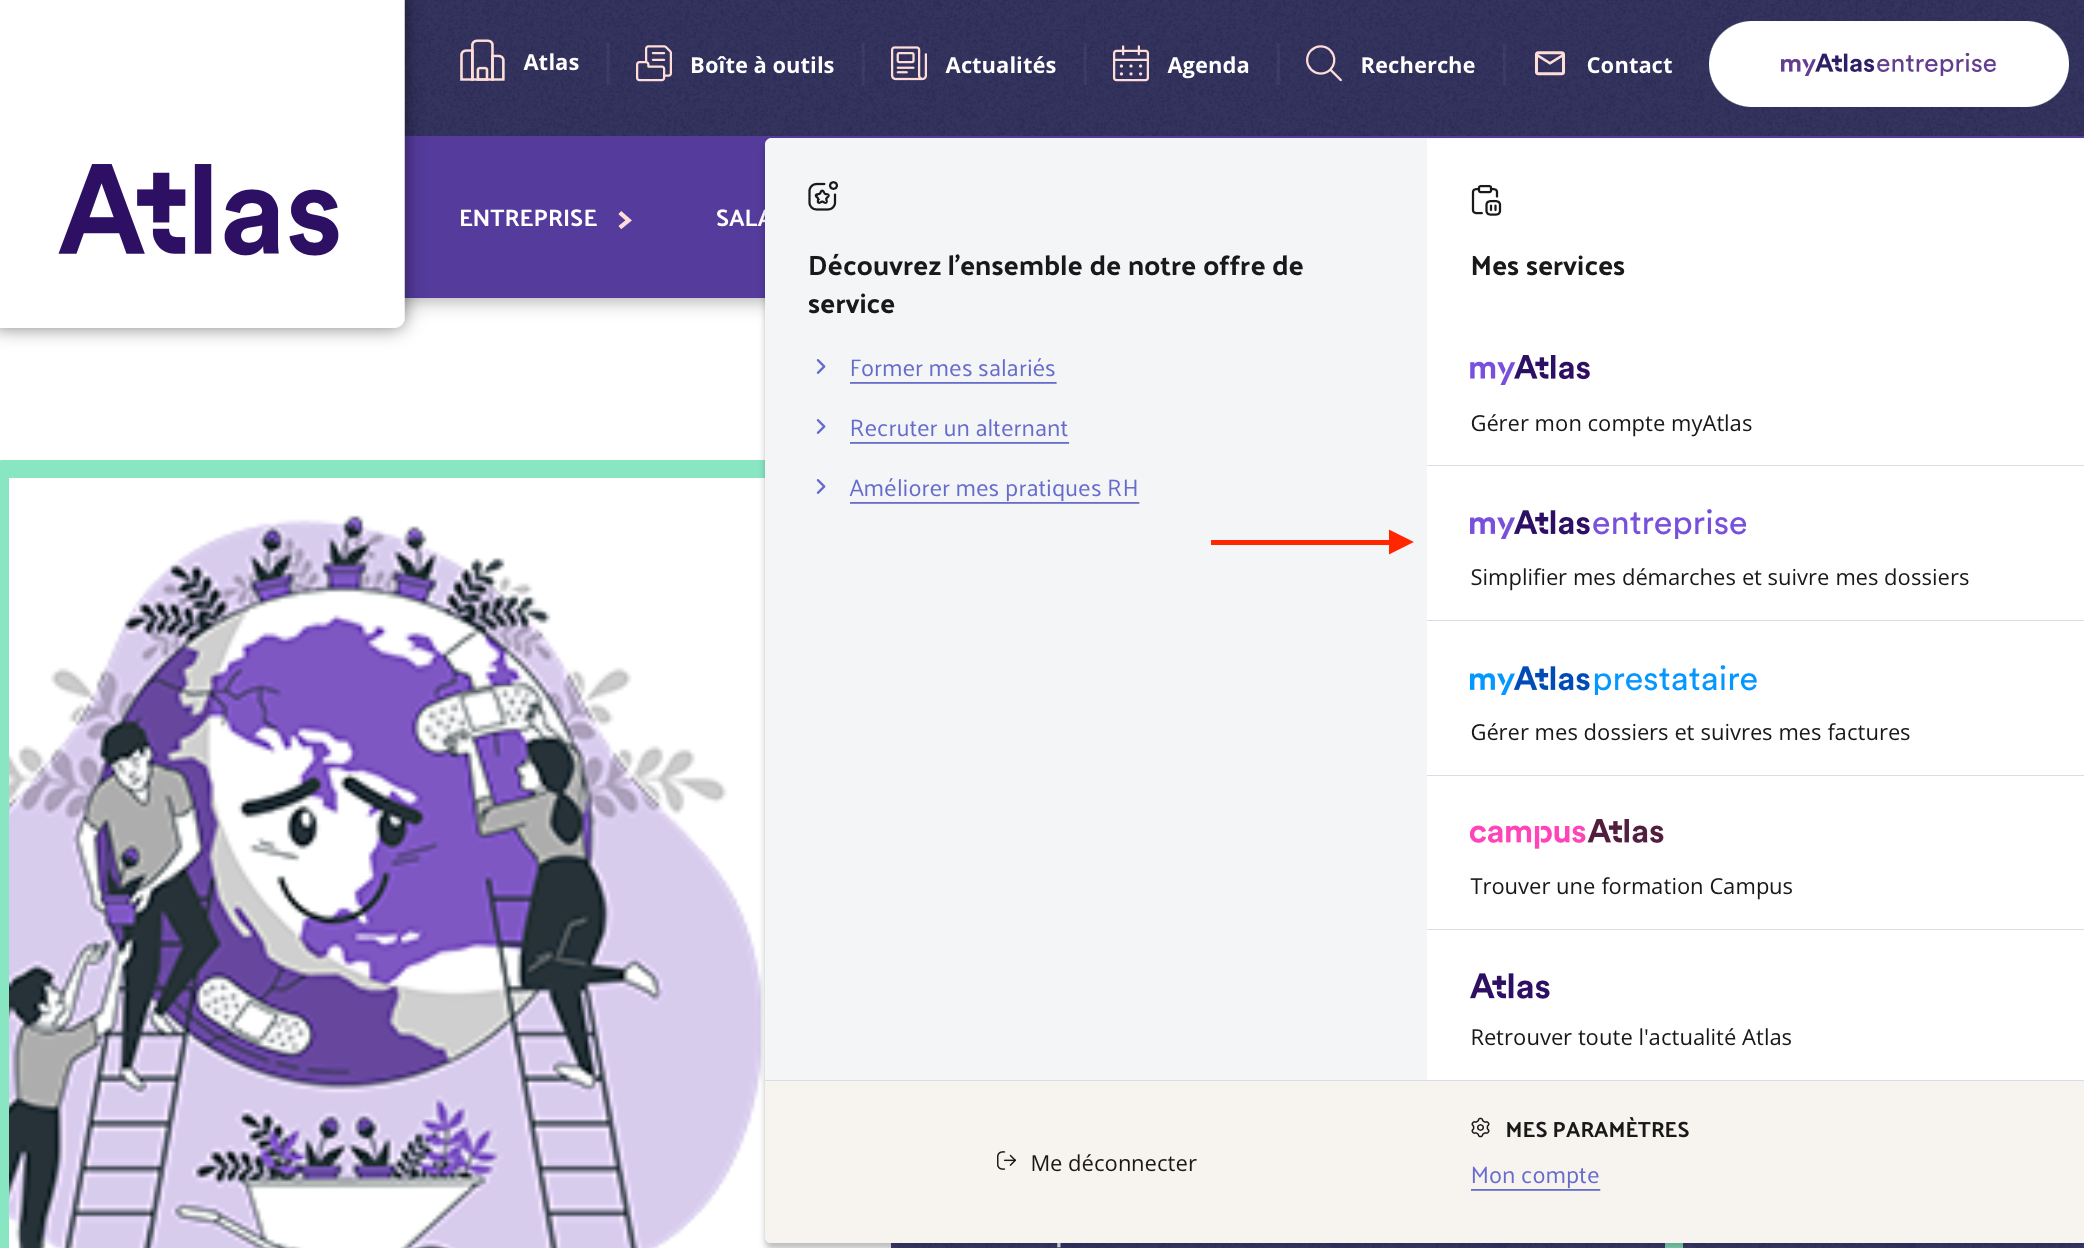Click the Atlas buildings icon in top navigation

point(482,62)
